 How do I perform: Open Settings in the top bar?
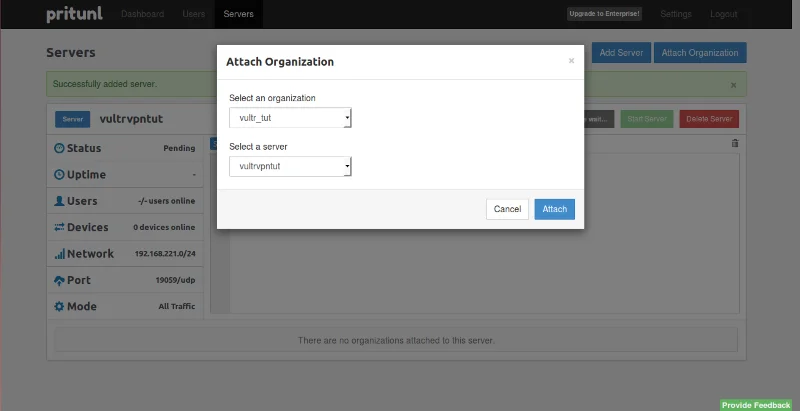click(x=676, y=14)
